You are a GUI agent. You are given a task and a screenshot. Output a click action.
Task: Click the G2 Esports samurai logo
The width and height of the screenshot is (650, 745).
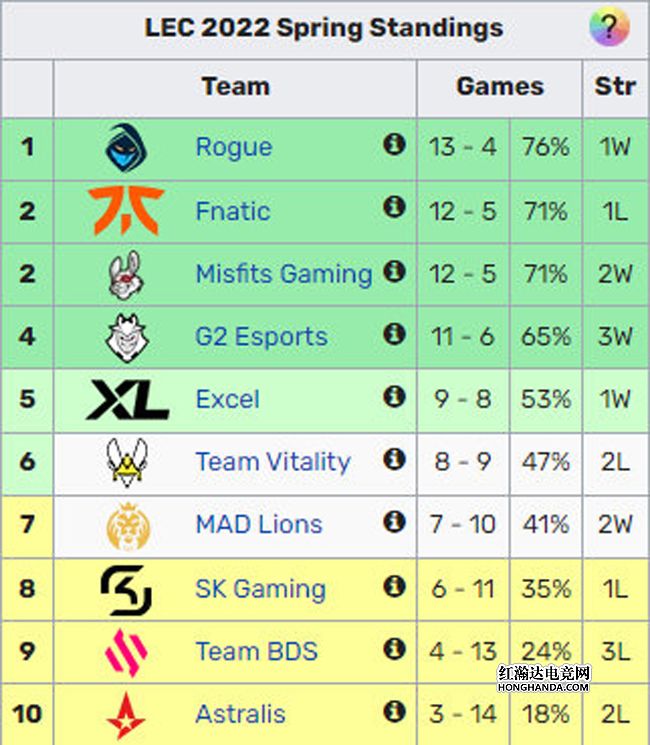127,337
